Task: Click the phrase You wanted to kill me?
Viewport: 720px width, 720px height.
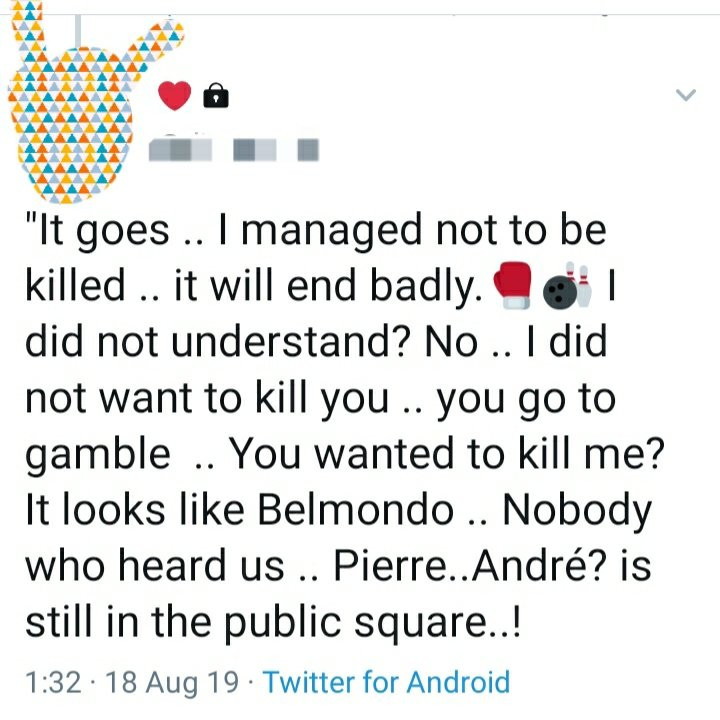Action: point(448,455)
